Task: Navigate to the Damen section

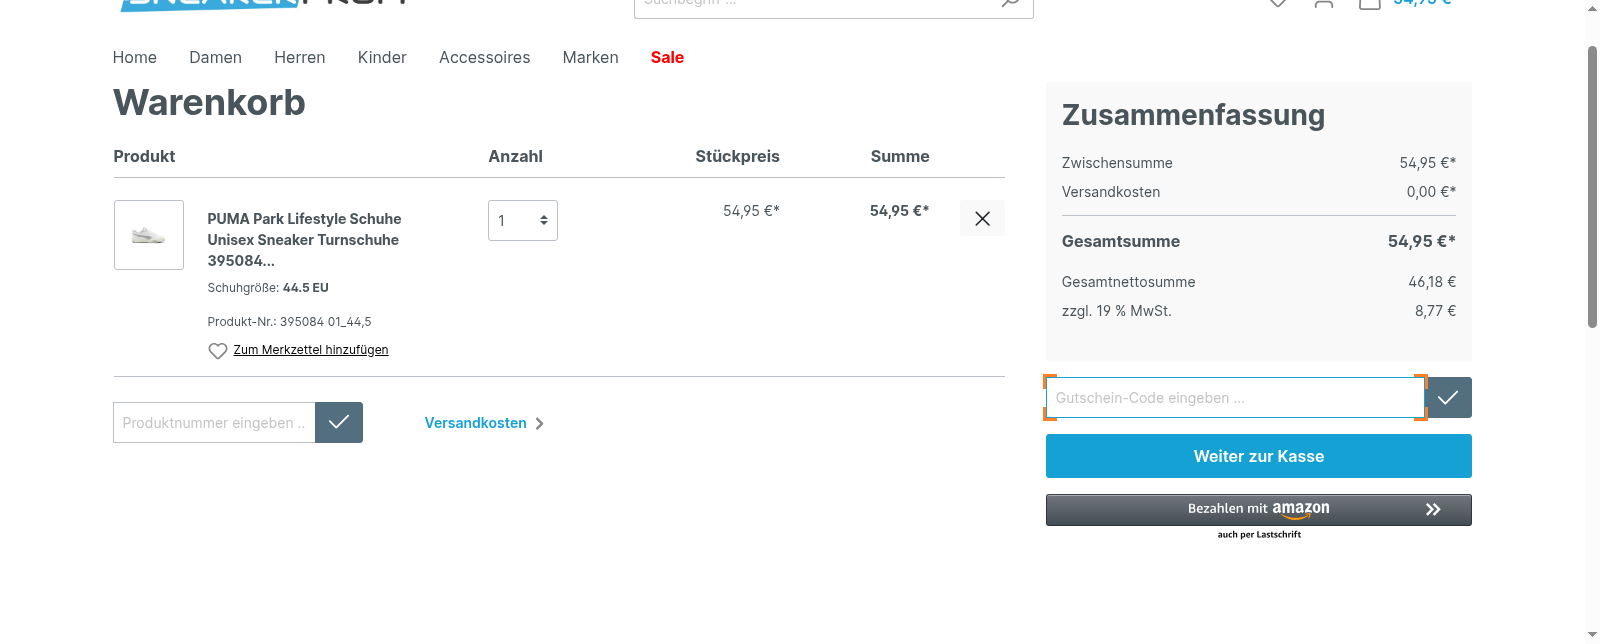Action: (215, 57)
